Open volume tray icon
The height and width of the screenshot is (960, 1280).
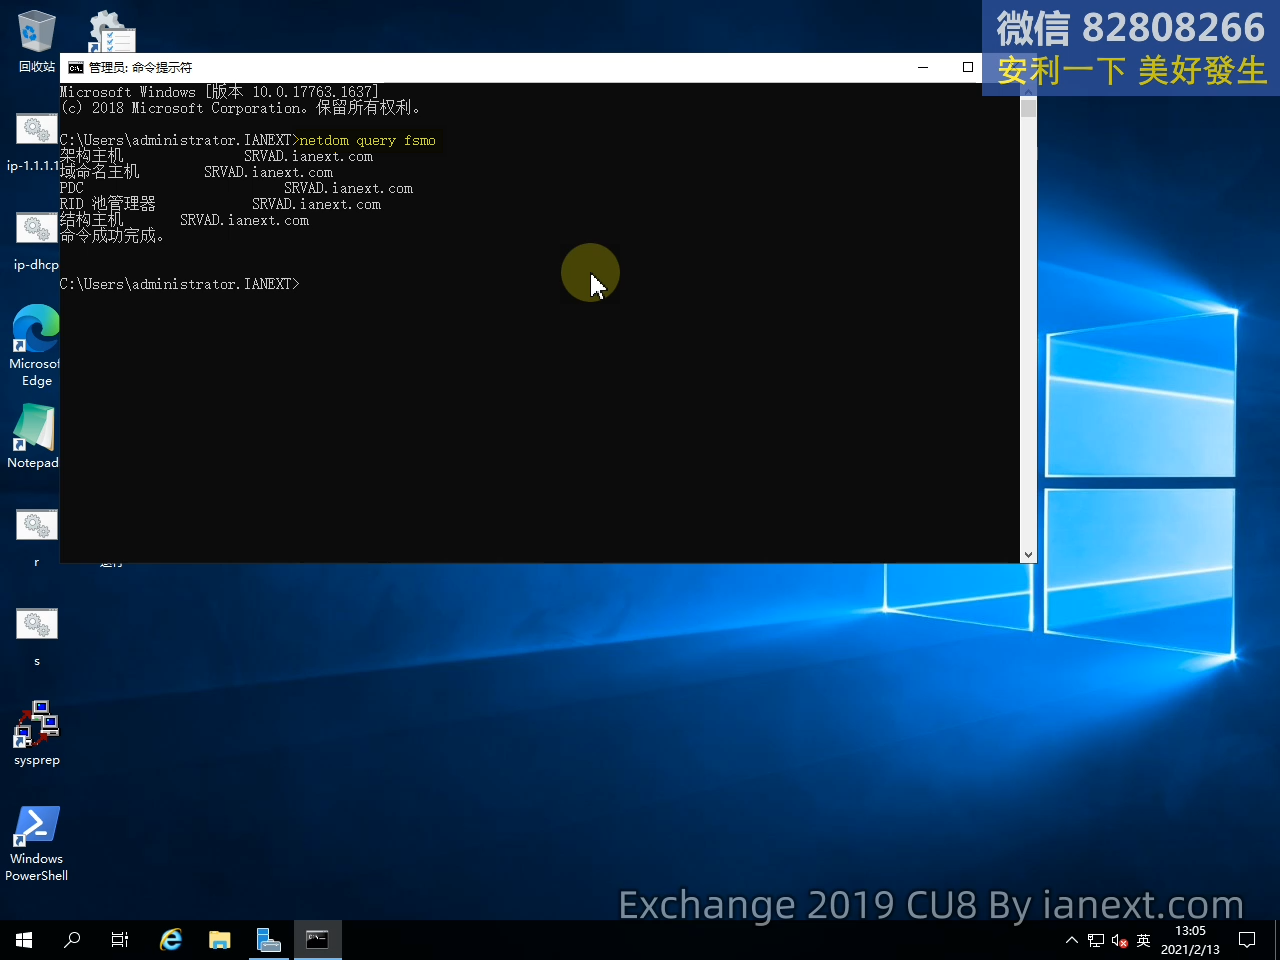(x=1120, y=940)
